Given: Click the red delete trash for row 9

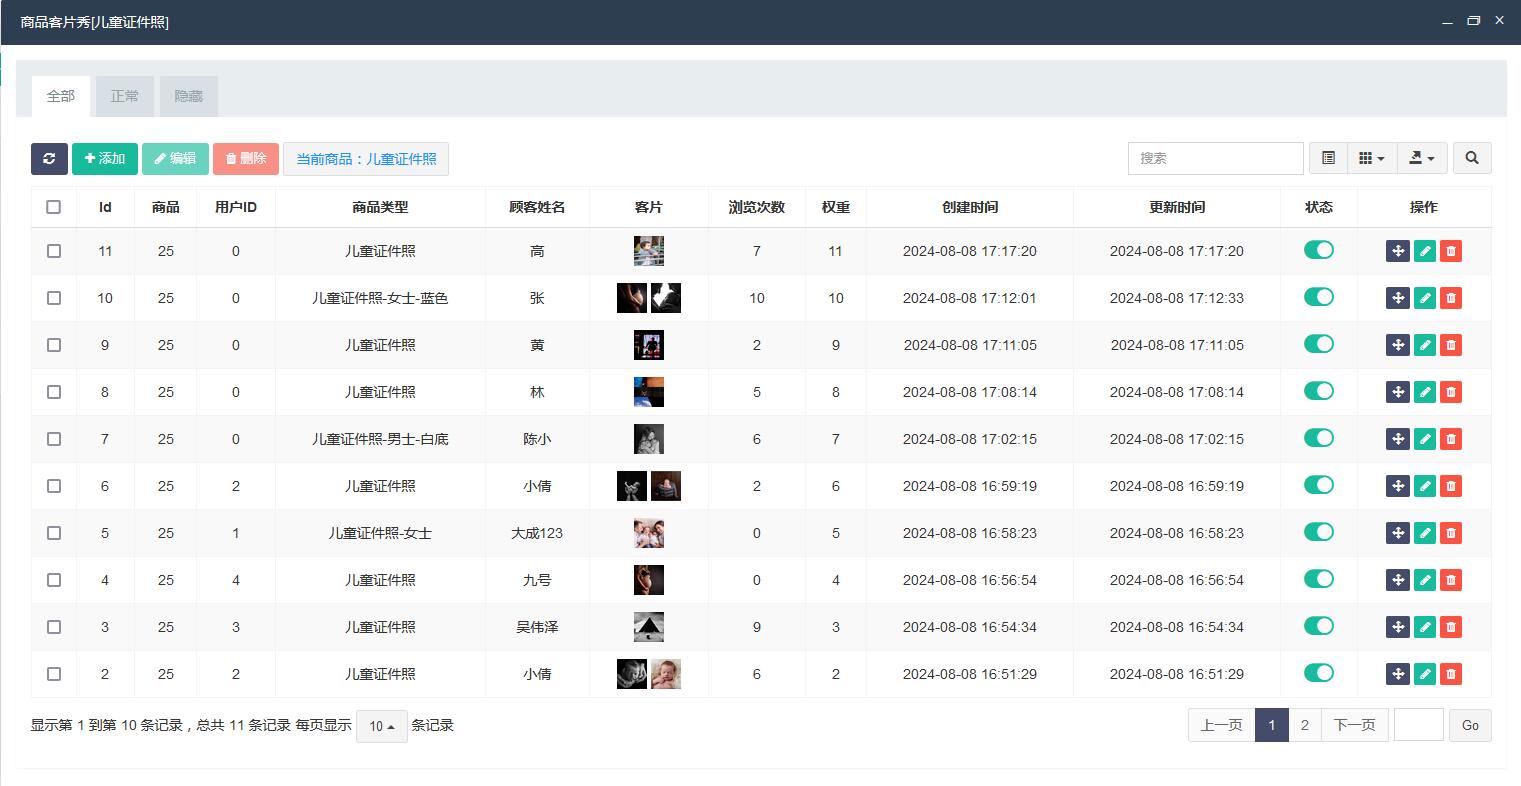Looking at the screenshot, I should [x=1451, y=345].
